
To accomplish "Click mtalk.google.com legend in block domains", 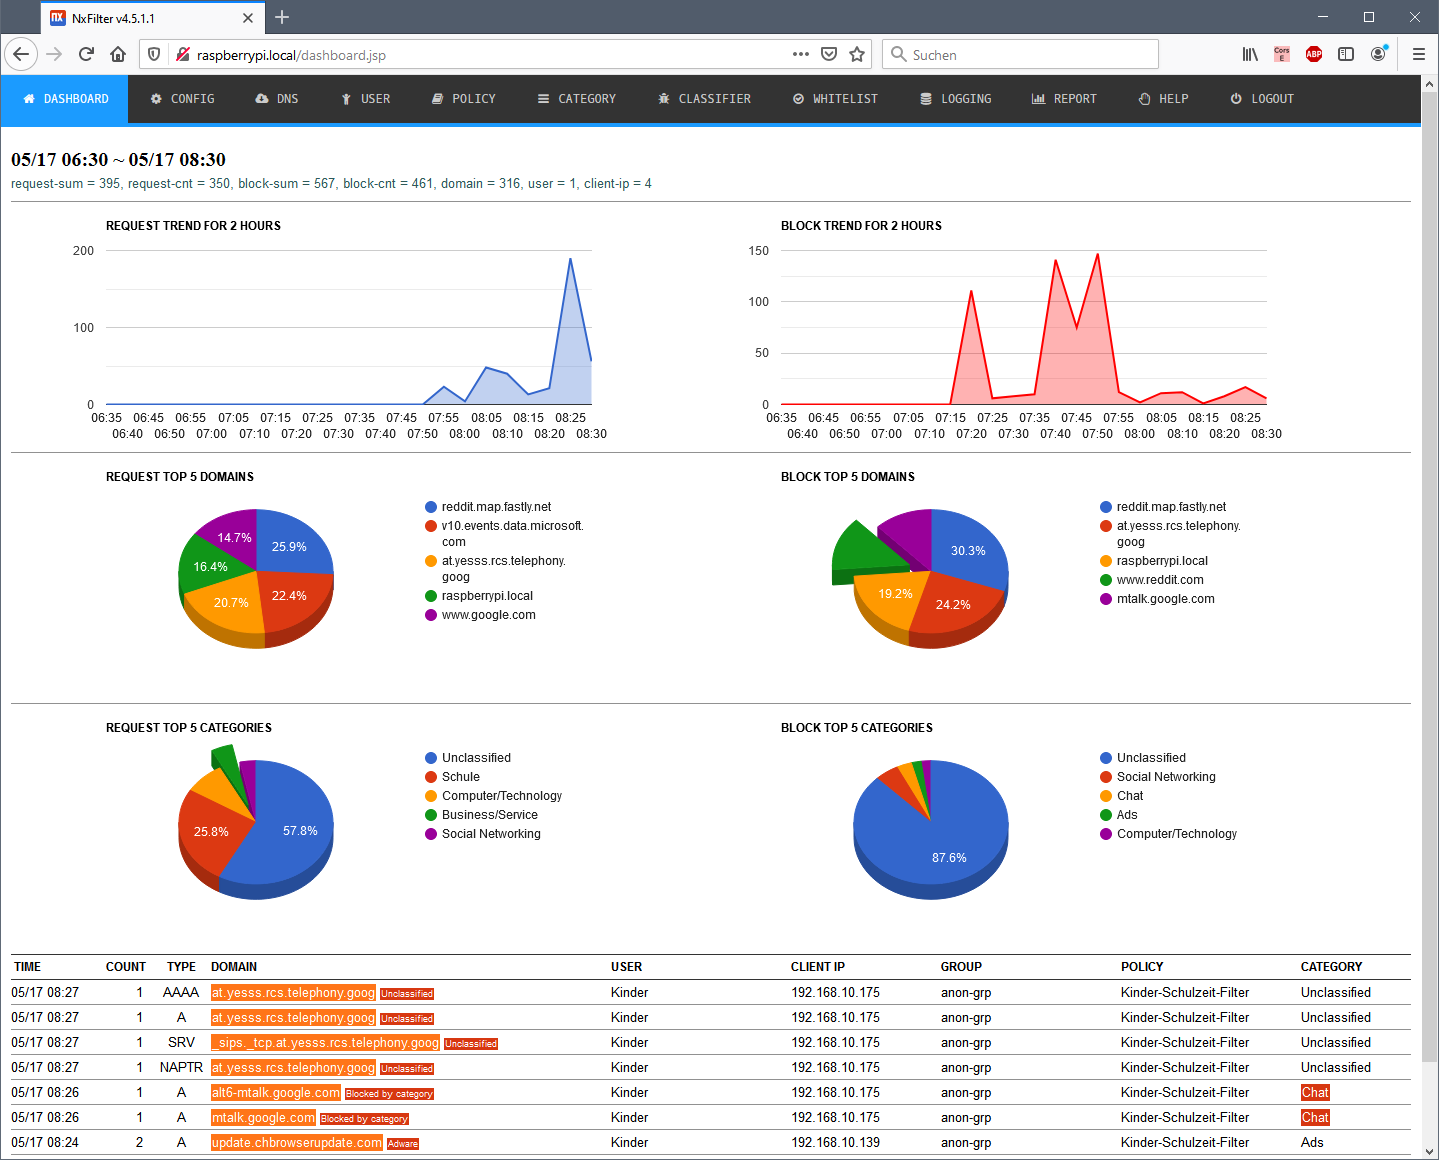I will tap(1157, 599).
